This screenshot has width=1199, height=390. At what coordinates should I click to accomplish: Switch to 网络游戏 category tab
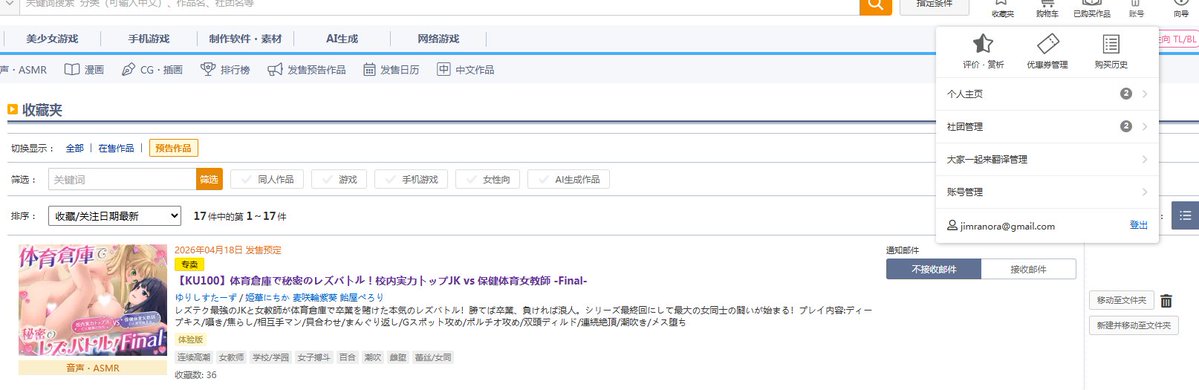point(438,39)
